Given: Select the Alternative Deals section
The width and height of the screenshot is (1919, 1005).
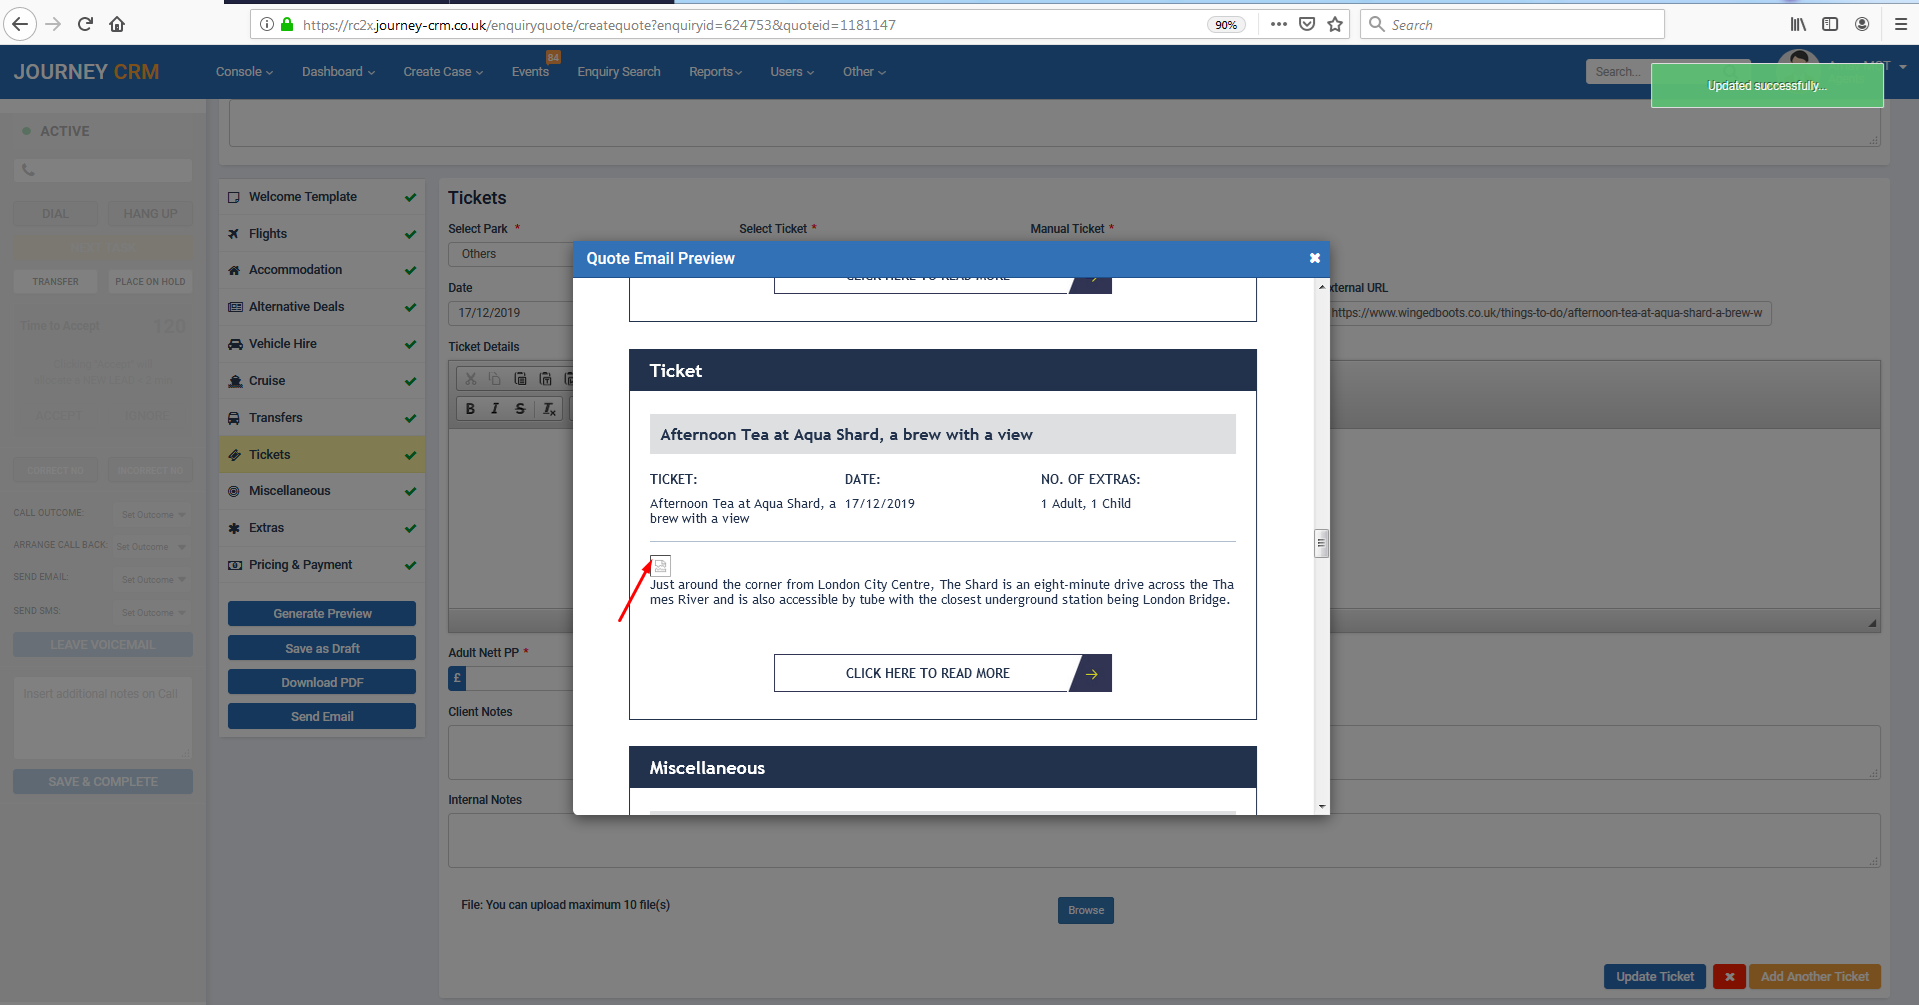Looking at the screenshot, I should click(x=322, y=307).
